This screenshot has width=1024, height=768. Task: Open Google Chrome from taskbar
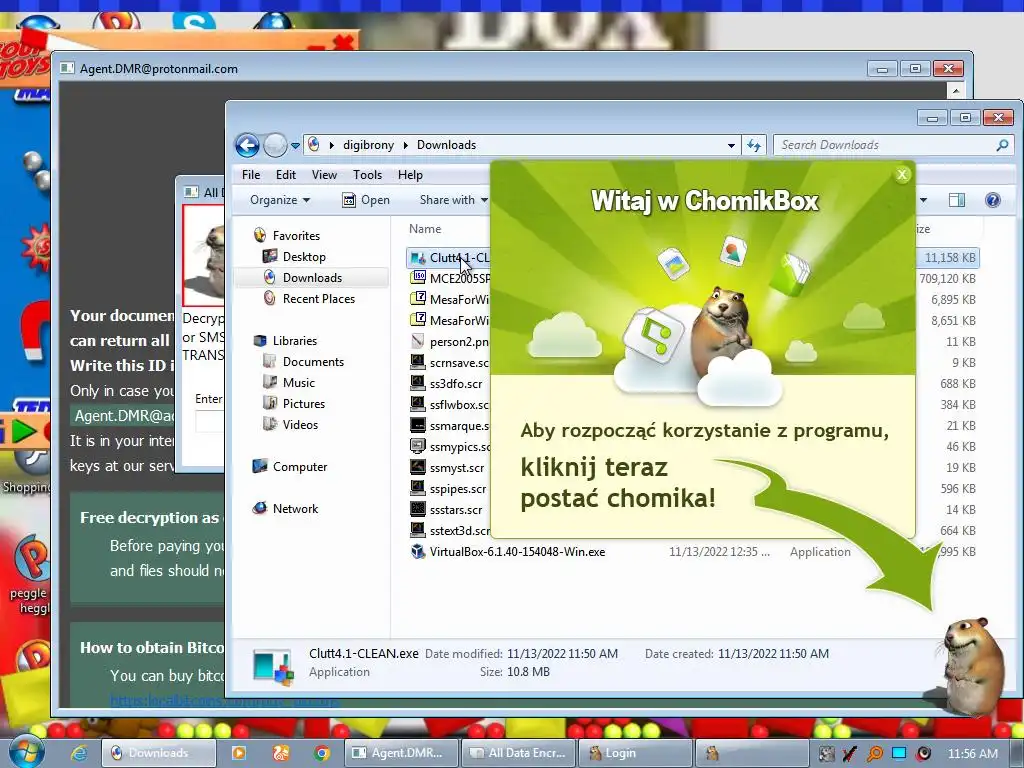321,753
